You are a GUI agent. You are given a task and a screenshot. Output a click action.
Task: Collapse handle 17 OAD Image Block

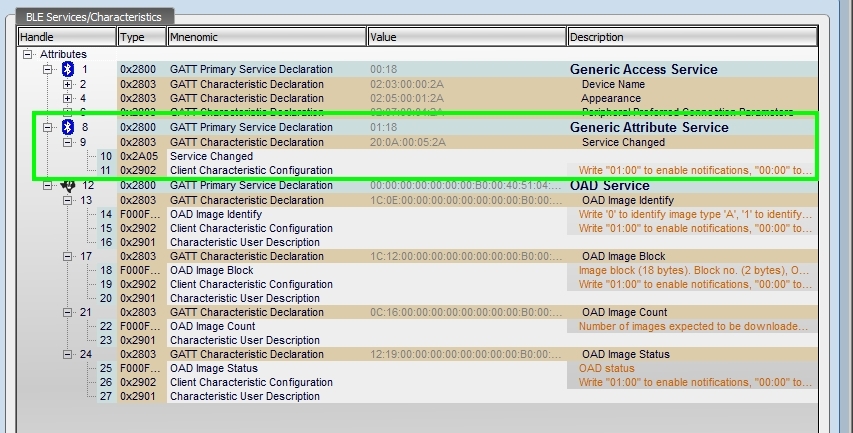click(x=67, y=256)
